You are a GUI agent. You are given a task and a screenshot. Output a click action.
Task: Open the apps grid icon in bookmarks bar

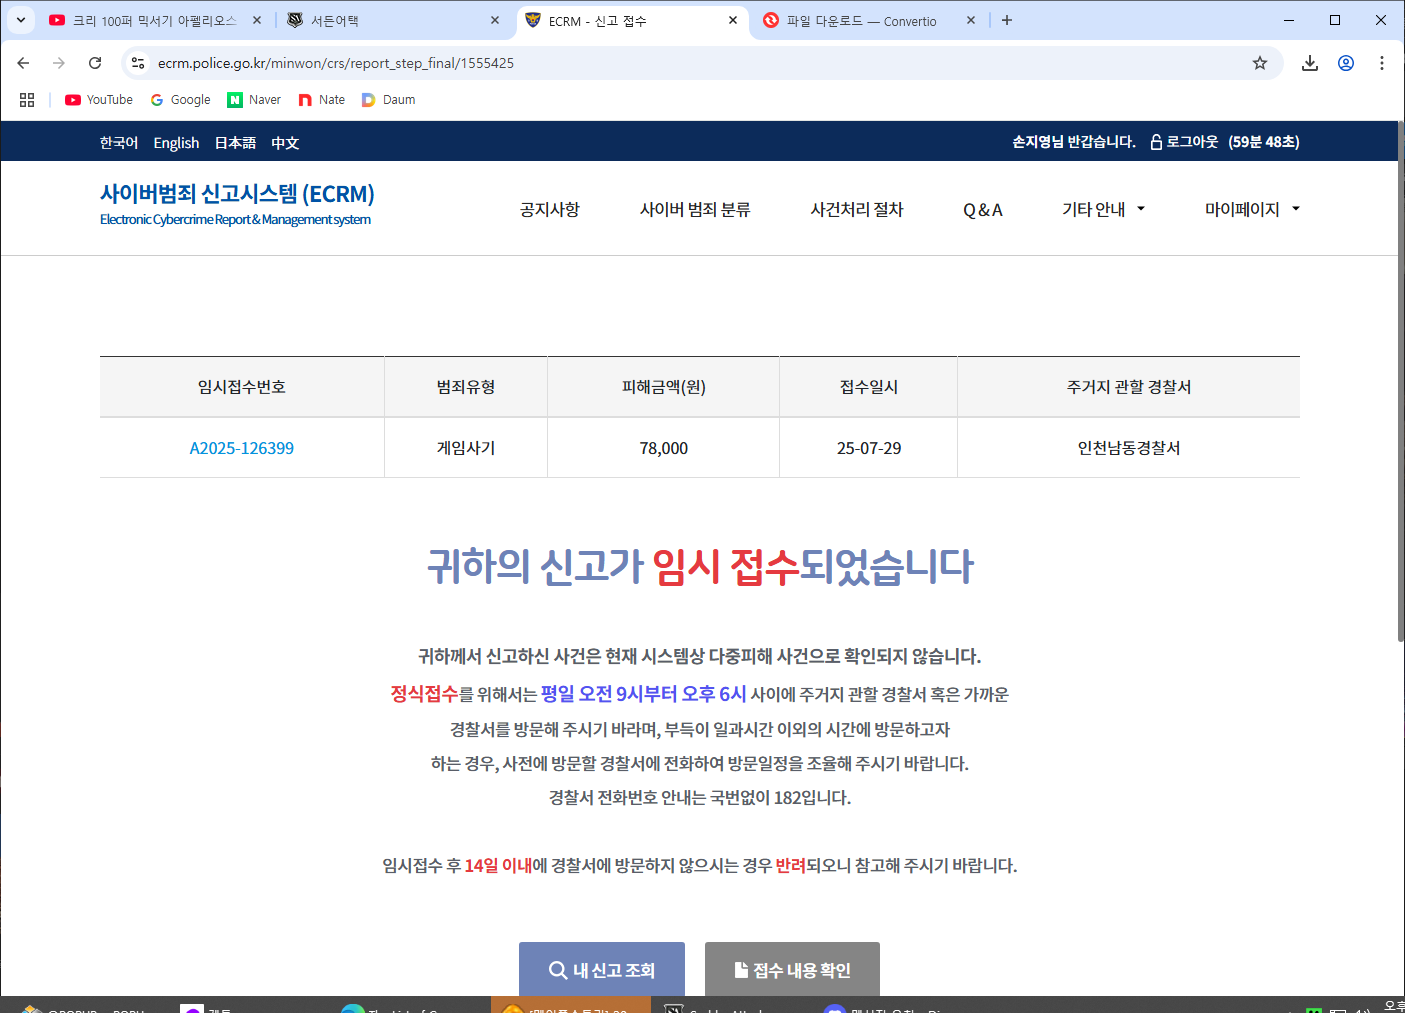(27, 100)
